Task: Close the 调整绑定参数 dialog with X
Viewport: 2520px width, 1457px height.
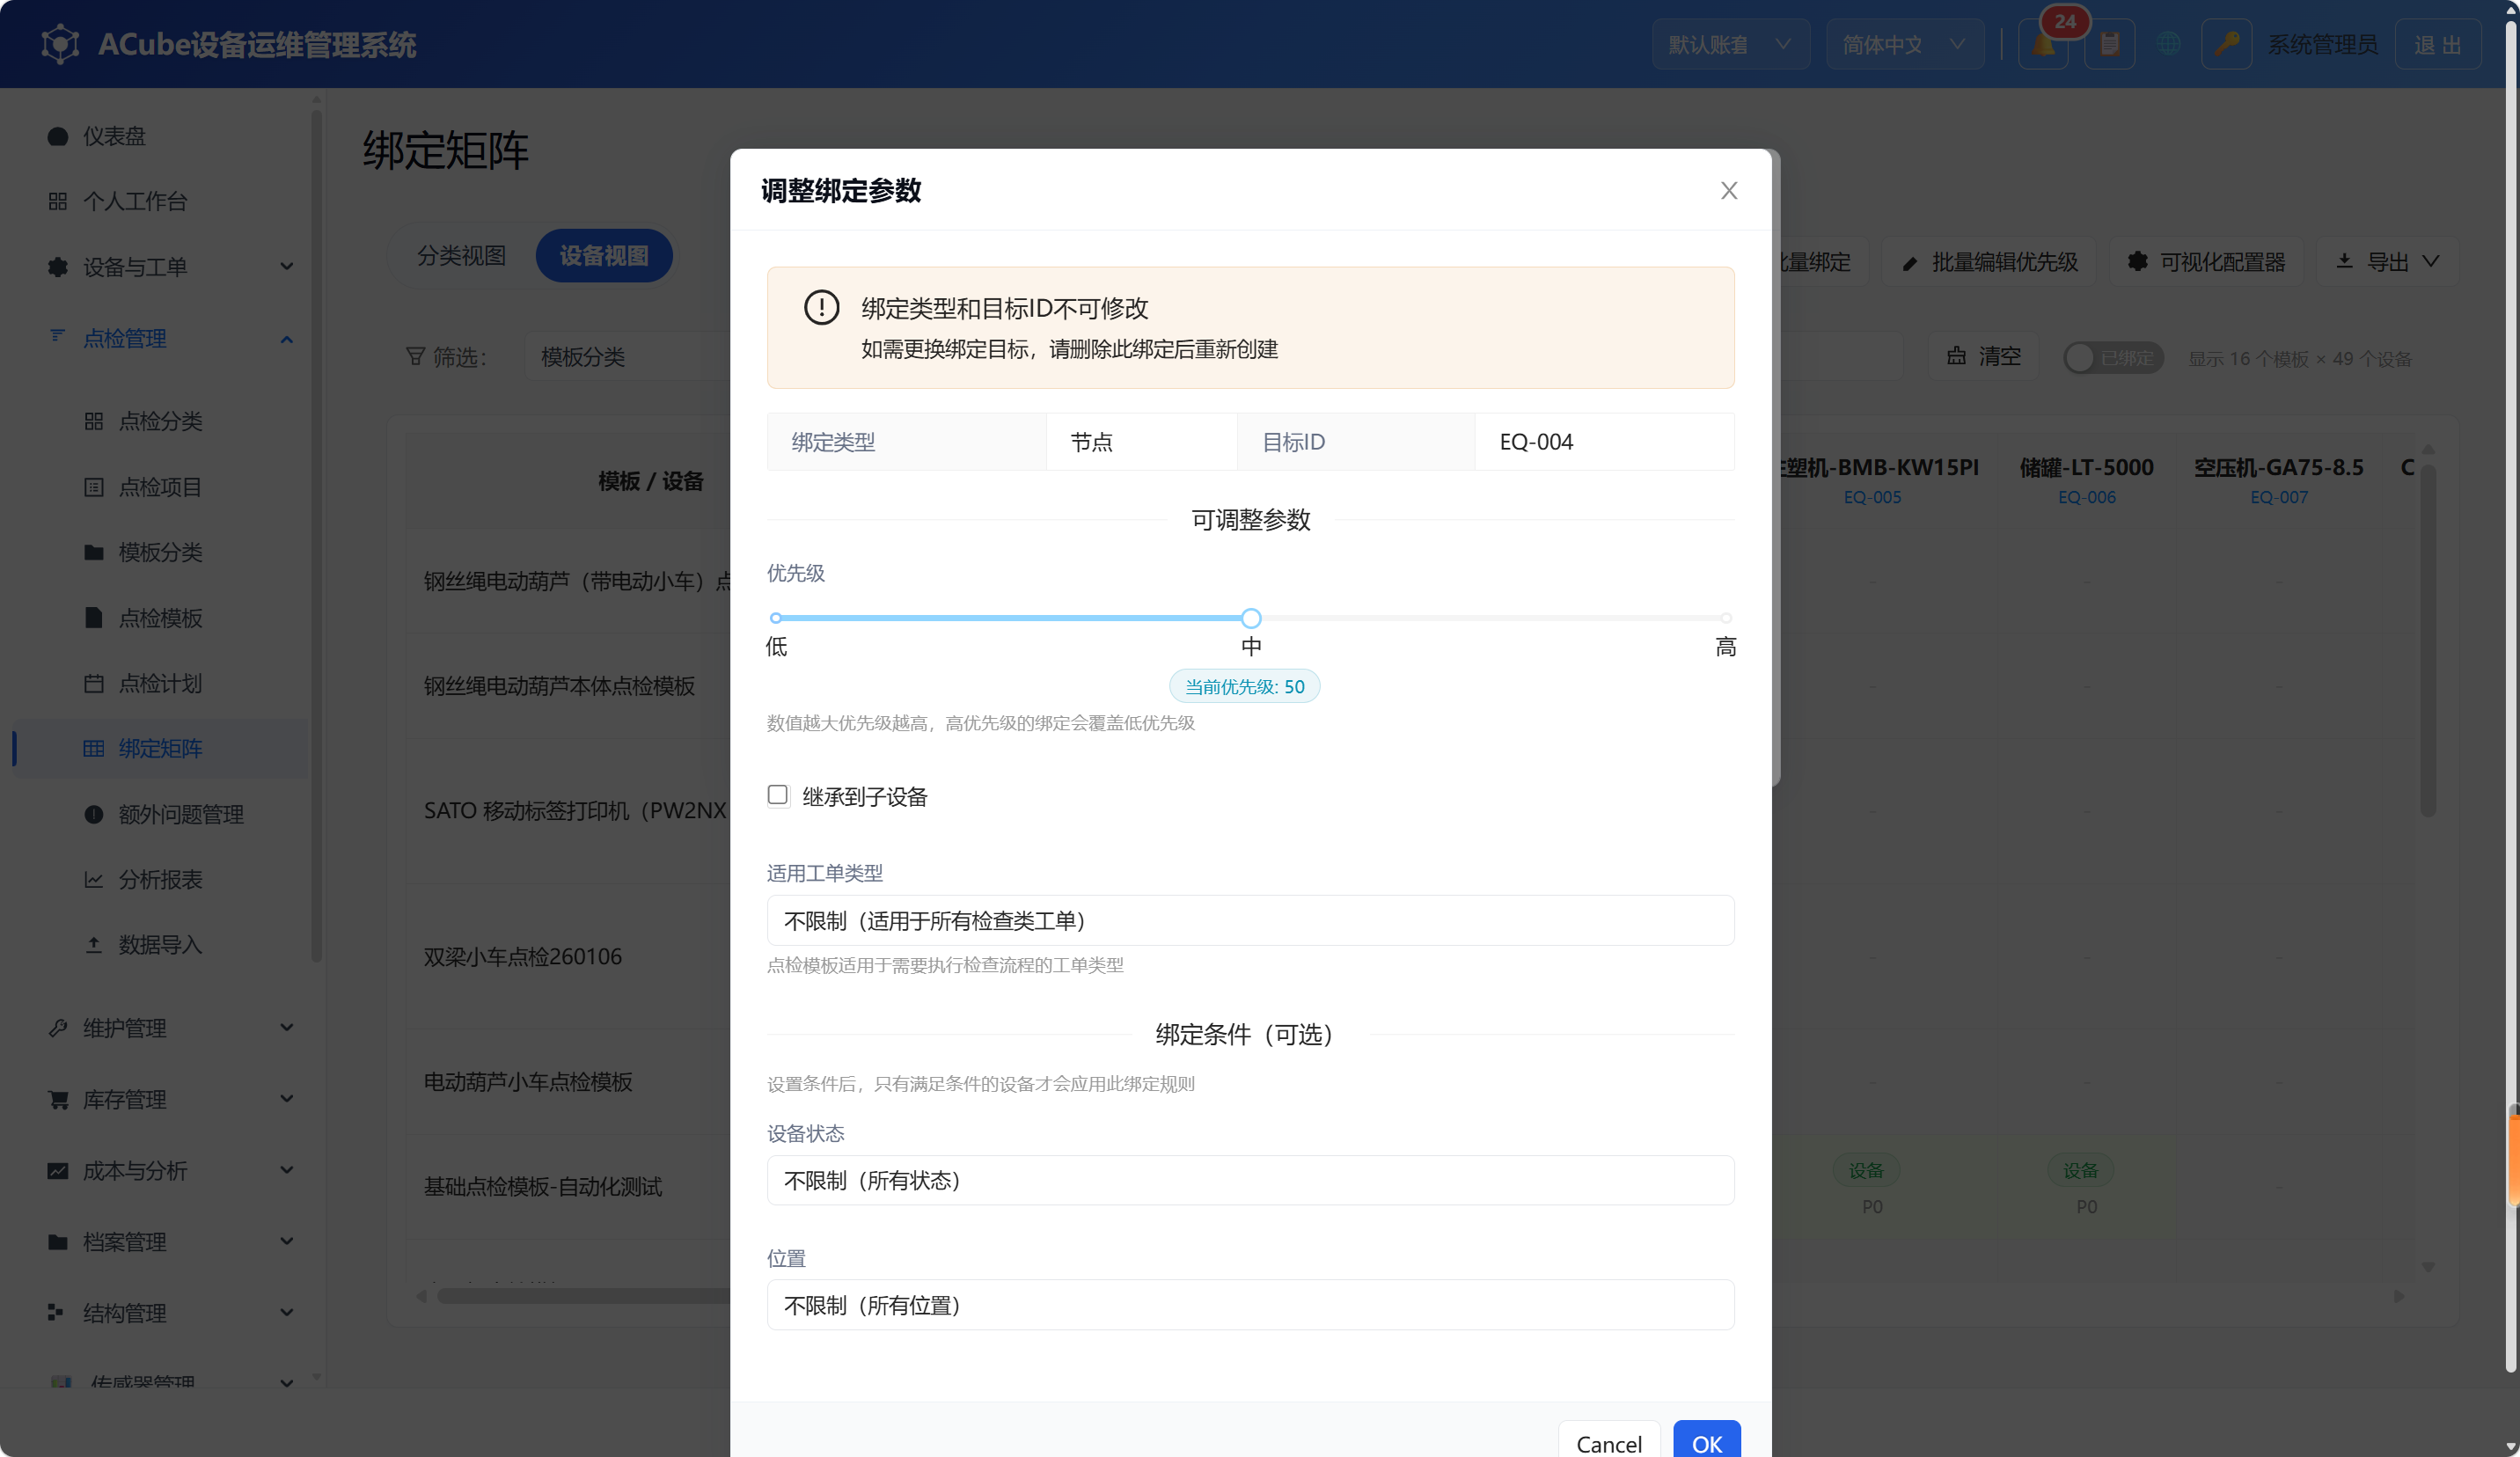Action: coord(1729,190)
